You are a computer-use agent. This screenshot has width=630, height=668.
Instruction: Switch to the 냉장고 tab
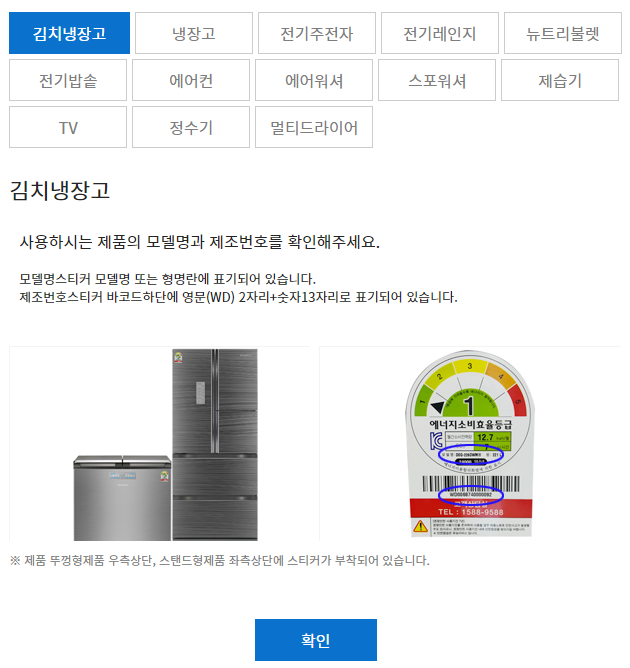(x=194, y=33)
